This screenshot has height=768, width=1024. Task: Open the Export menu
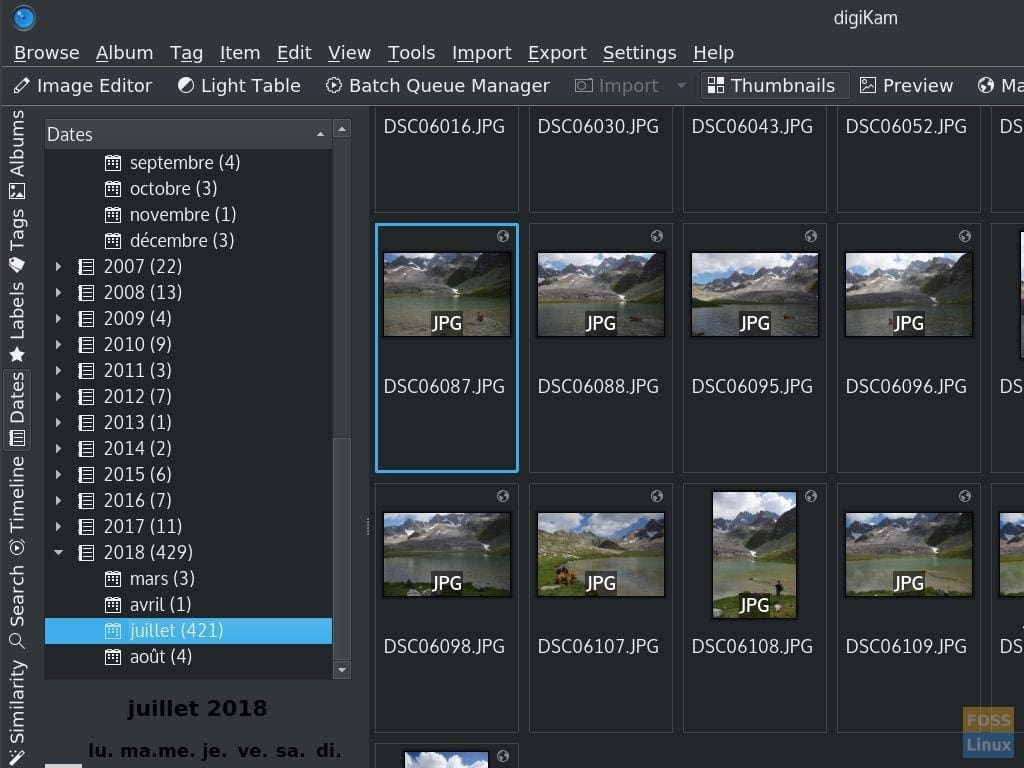[x=557, y=53]
